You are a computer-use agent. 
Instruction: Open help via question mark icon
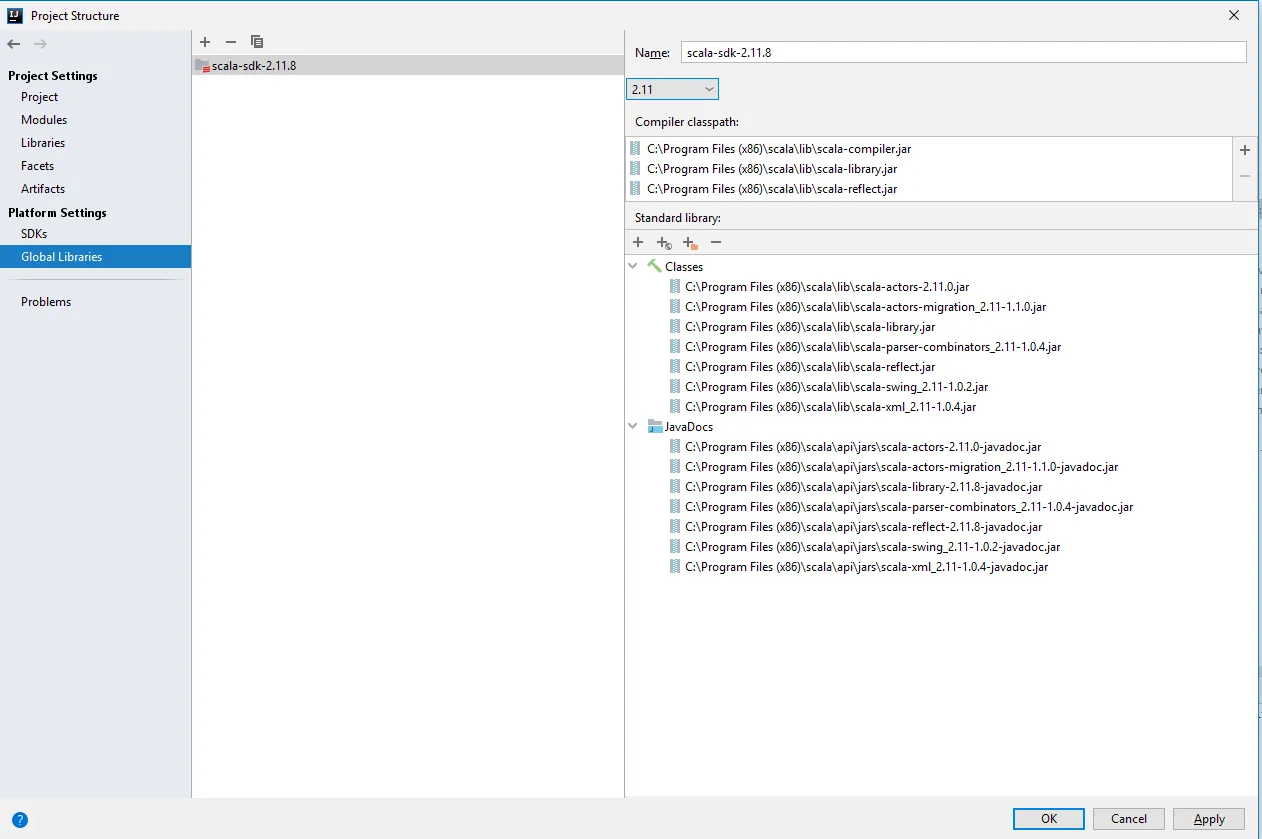pos(20,820)
